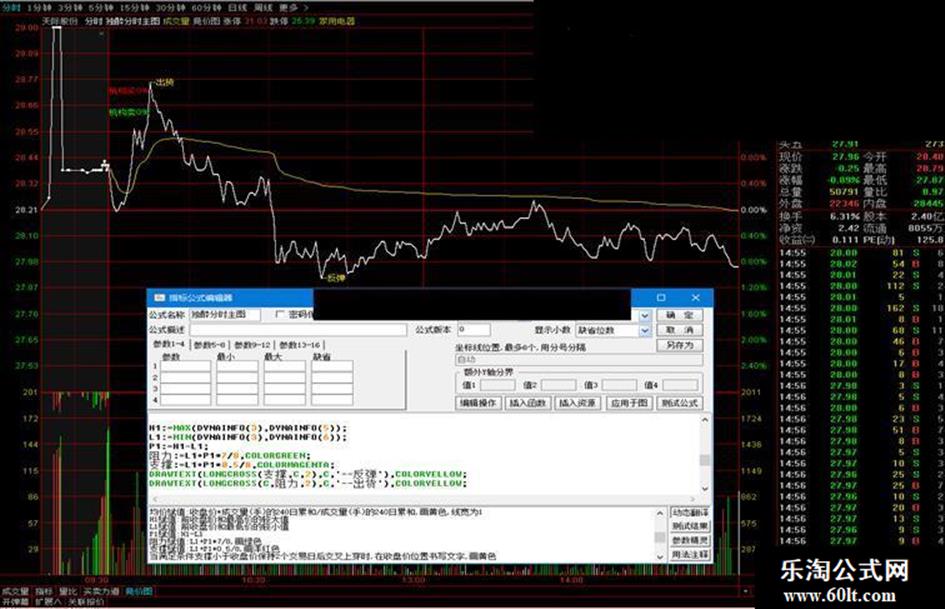The image size is (945, 609).
Task: Switch to the 30分钟 chart period tab
Action: click(x=170, y=7)
